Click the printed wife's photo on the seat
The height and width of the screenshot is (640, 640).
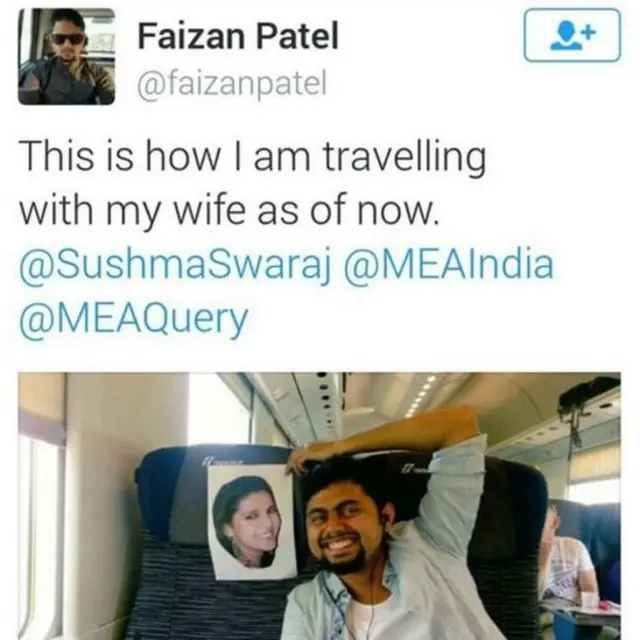251,521
